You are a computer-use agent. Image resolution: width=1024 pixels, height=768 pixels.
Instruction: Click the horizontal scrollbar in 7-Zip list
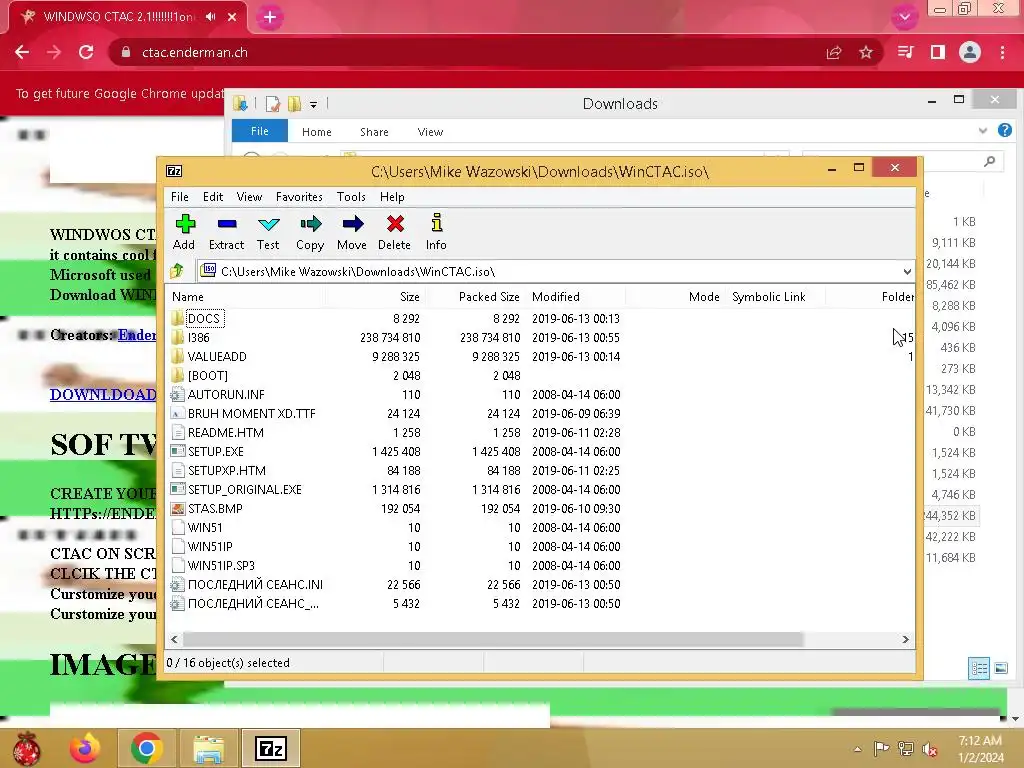(493, 639)
